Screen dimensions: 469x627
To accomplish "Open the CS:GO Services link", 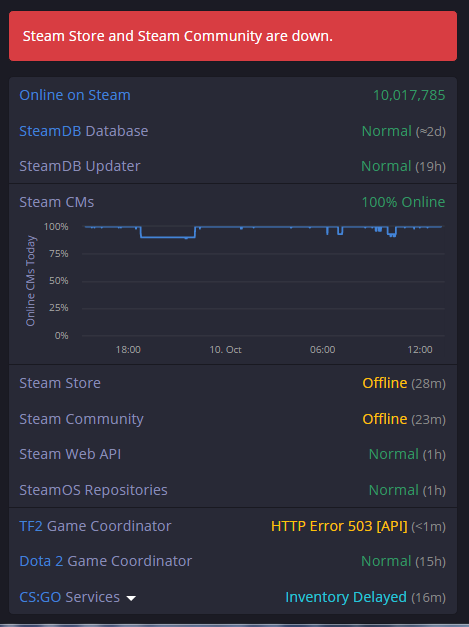I will (40, 597).
